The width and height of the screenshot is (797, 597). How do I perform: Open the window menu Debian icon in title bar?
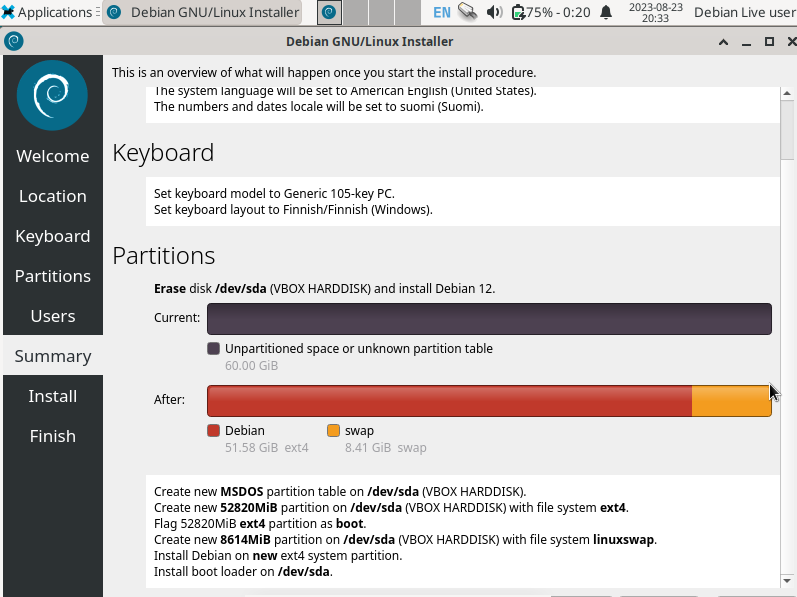click(x=14, y=41)
